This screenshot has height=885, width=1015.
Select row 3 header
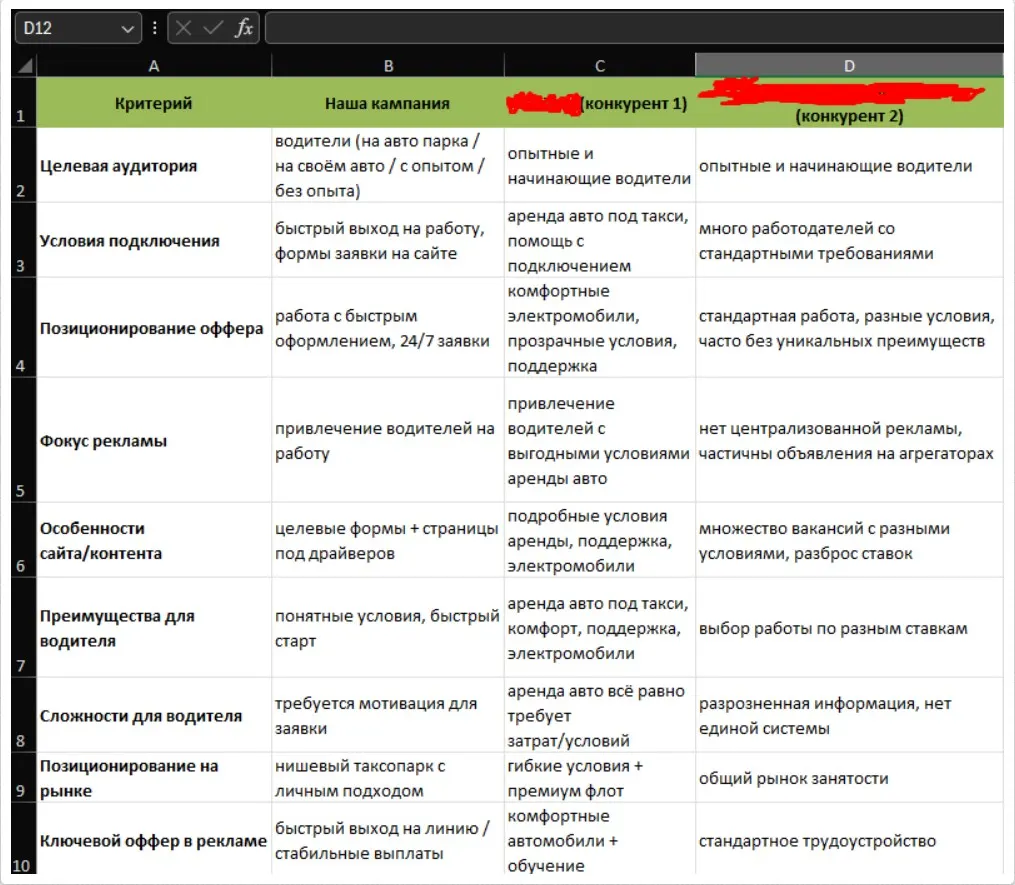click(x=24, y=240)
